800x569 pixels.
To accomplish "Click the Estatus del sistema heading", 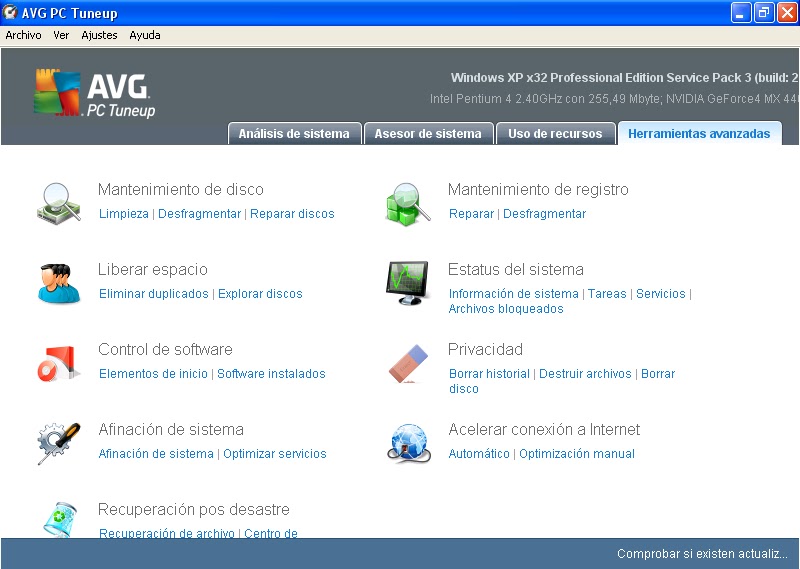I will 516,269.
